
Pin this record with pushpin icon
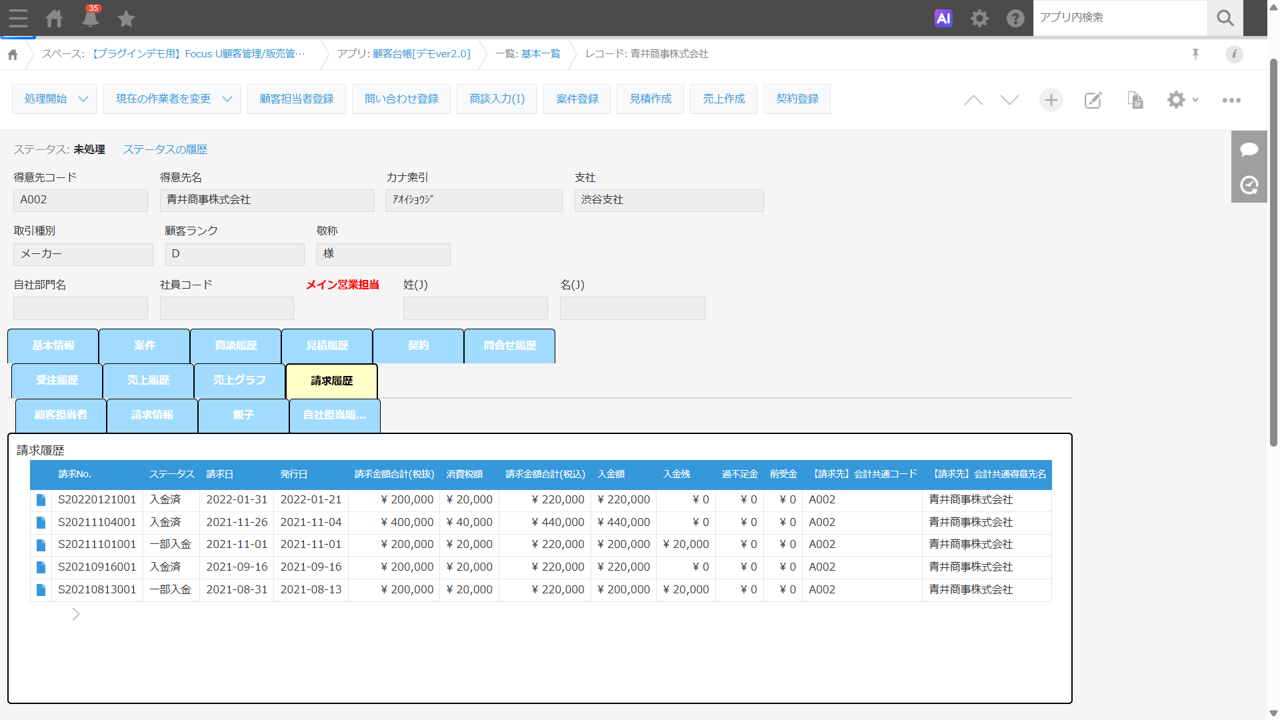pos(1195,54)
